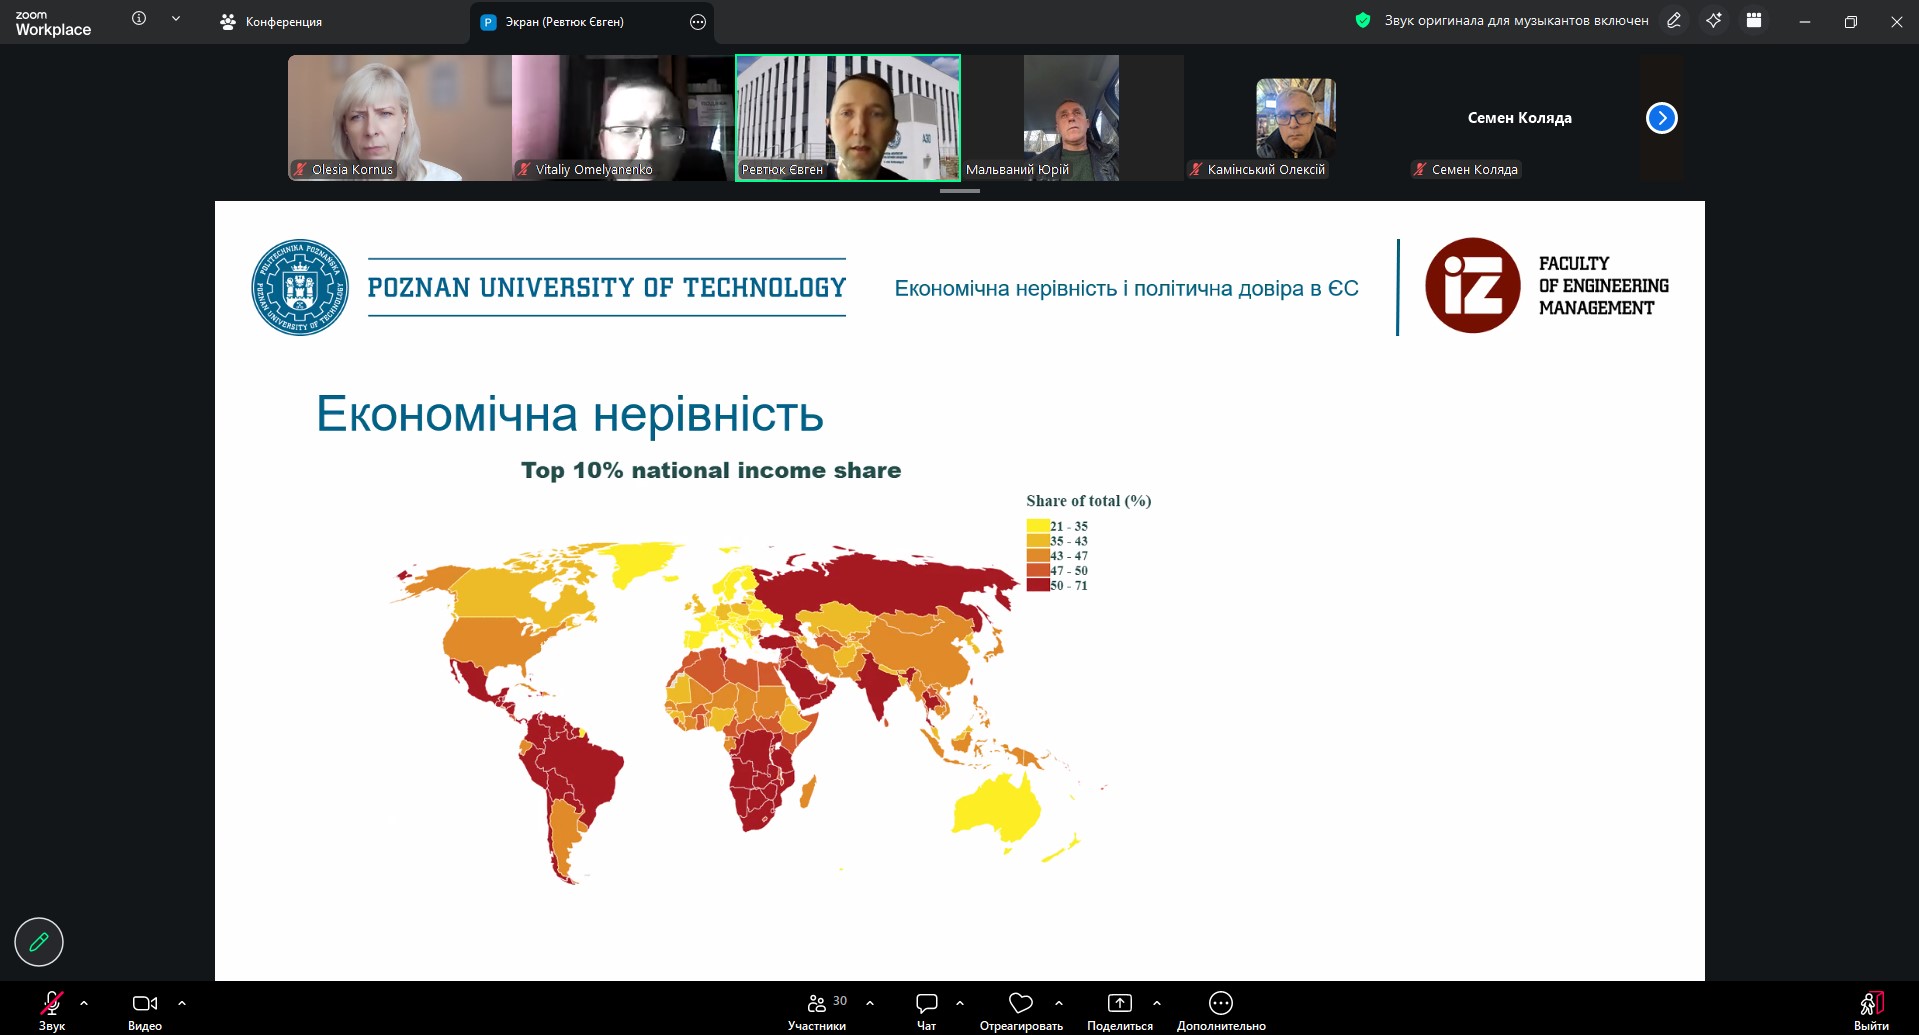Show next participants with blue arrow
Image resolution: width=1919 pixels, height=1035 pixels.
pyautogui.click(x=1661, y=118)
